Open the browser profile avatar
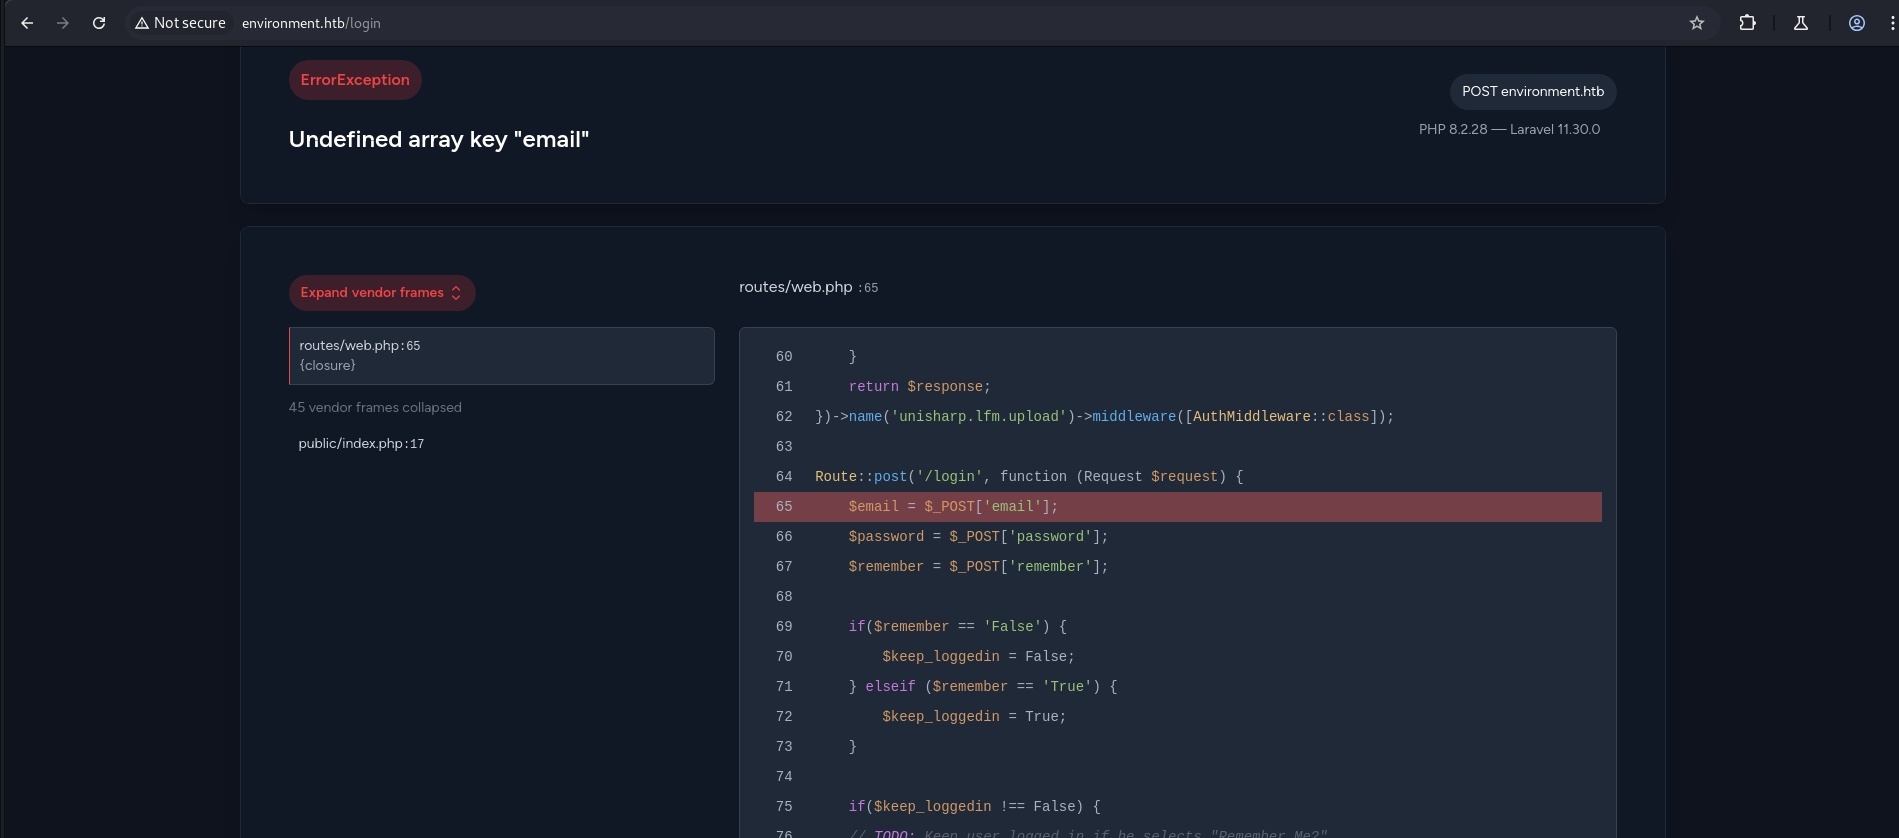 tap(1857, 23)
